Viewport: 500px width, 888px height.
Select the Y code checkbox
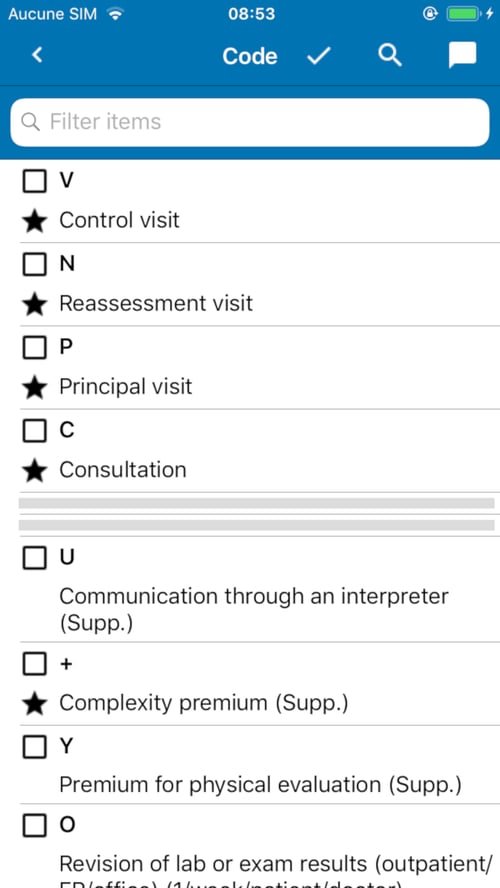[35, 747]
